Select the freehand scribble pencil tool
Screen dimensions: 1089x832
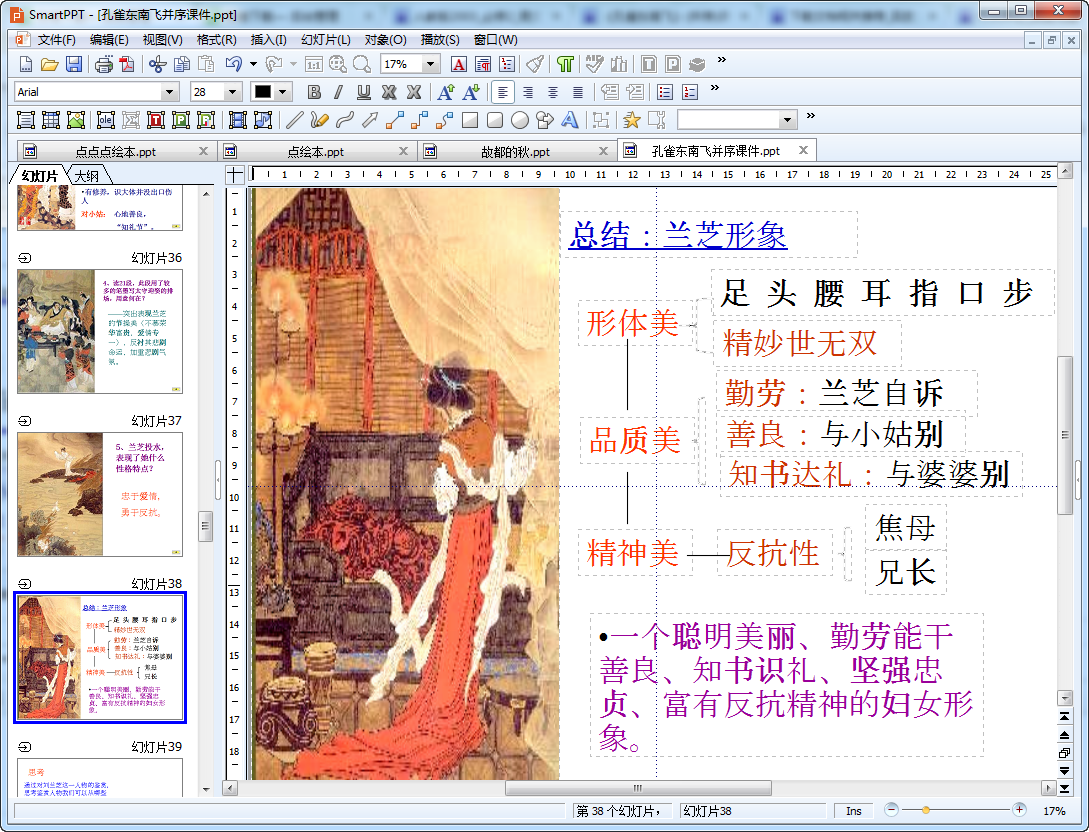[x=319, y=120]
